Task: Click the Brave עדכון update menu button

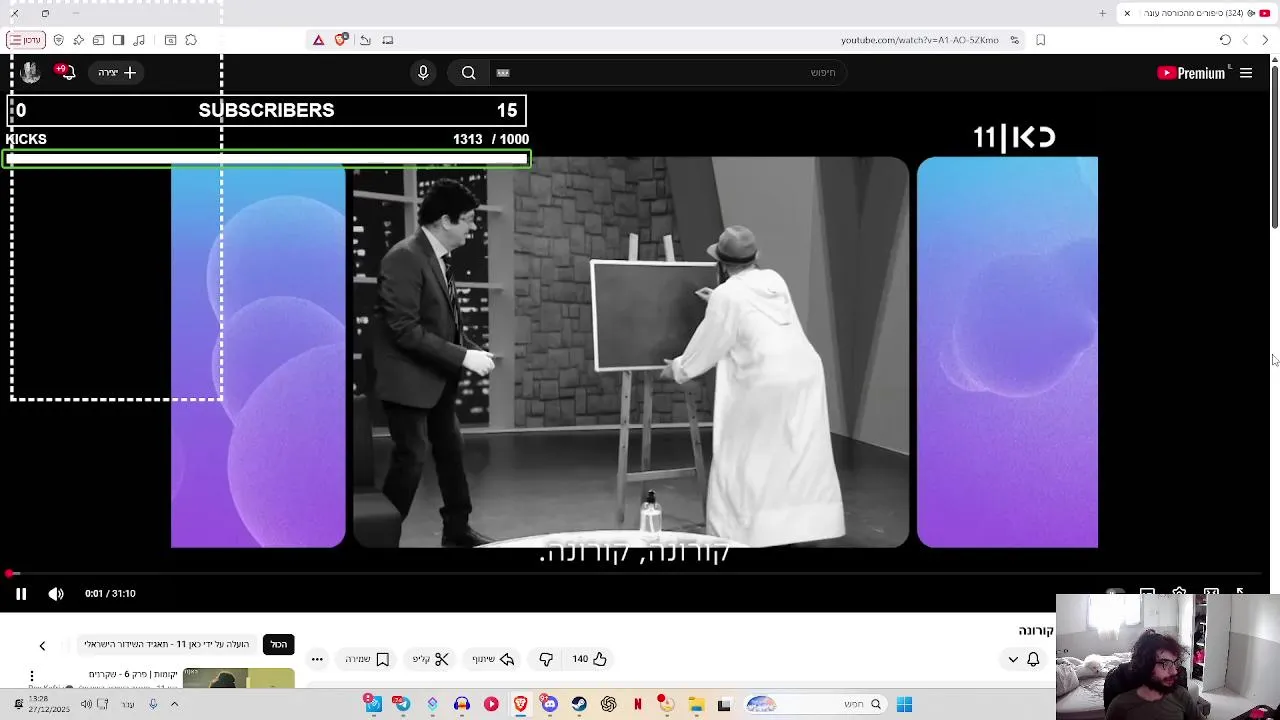Action: [25, 40]
